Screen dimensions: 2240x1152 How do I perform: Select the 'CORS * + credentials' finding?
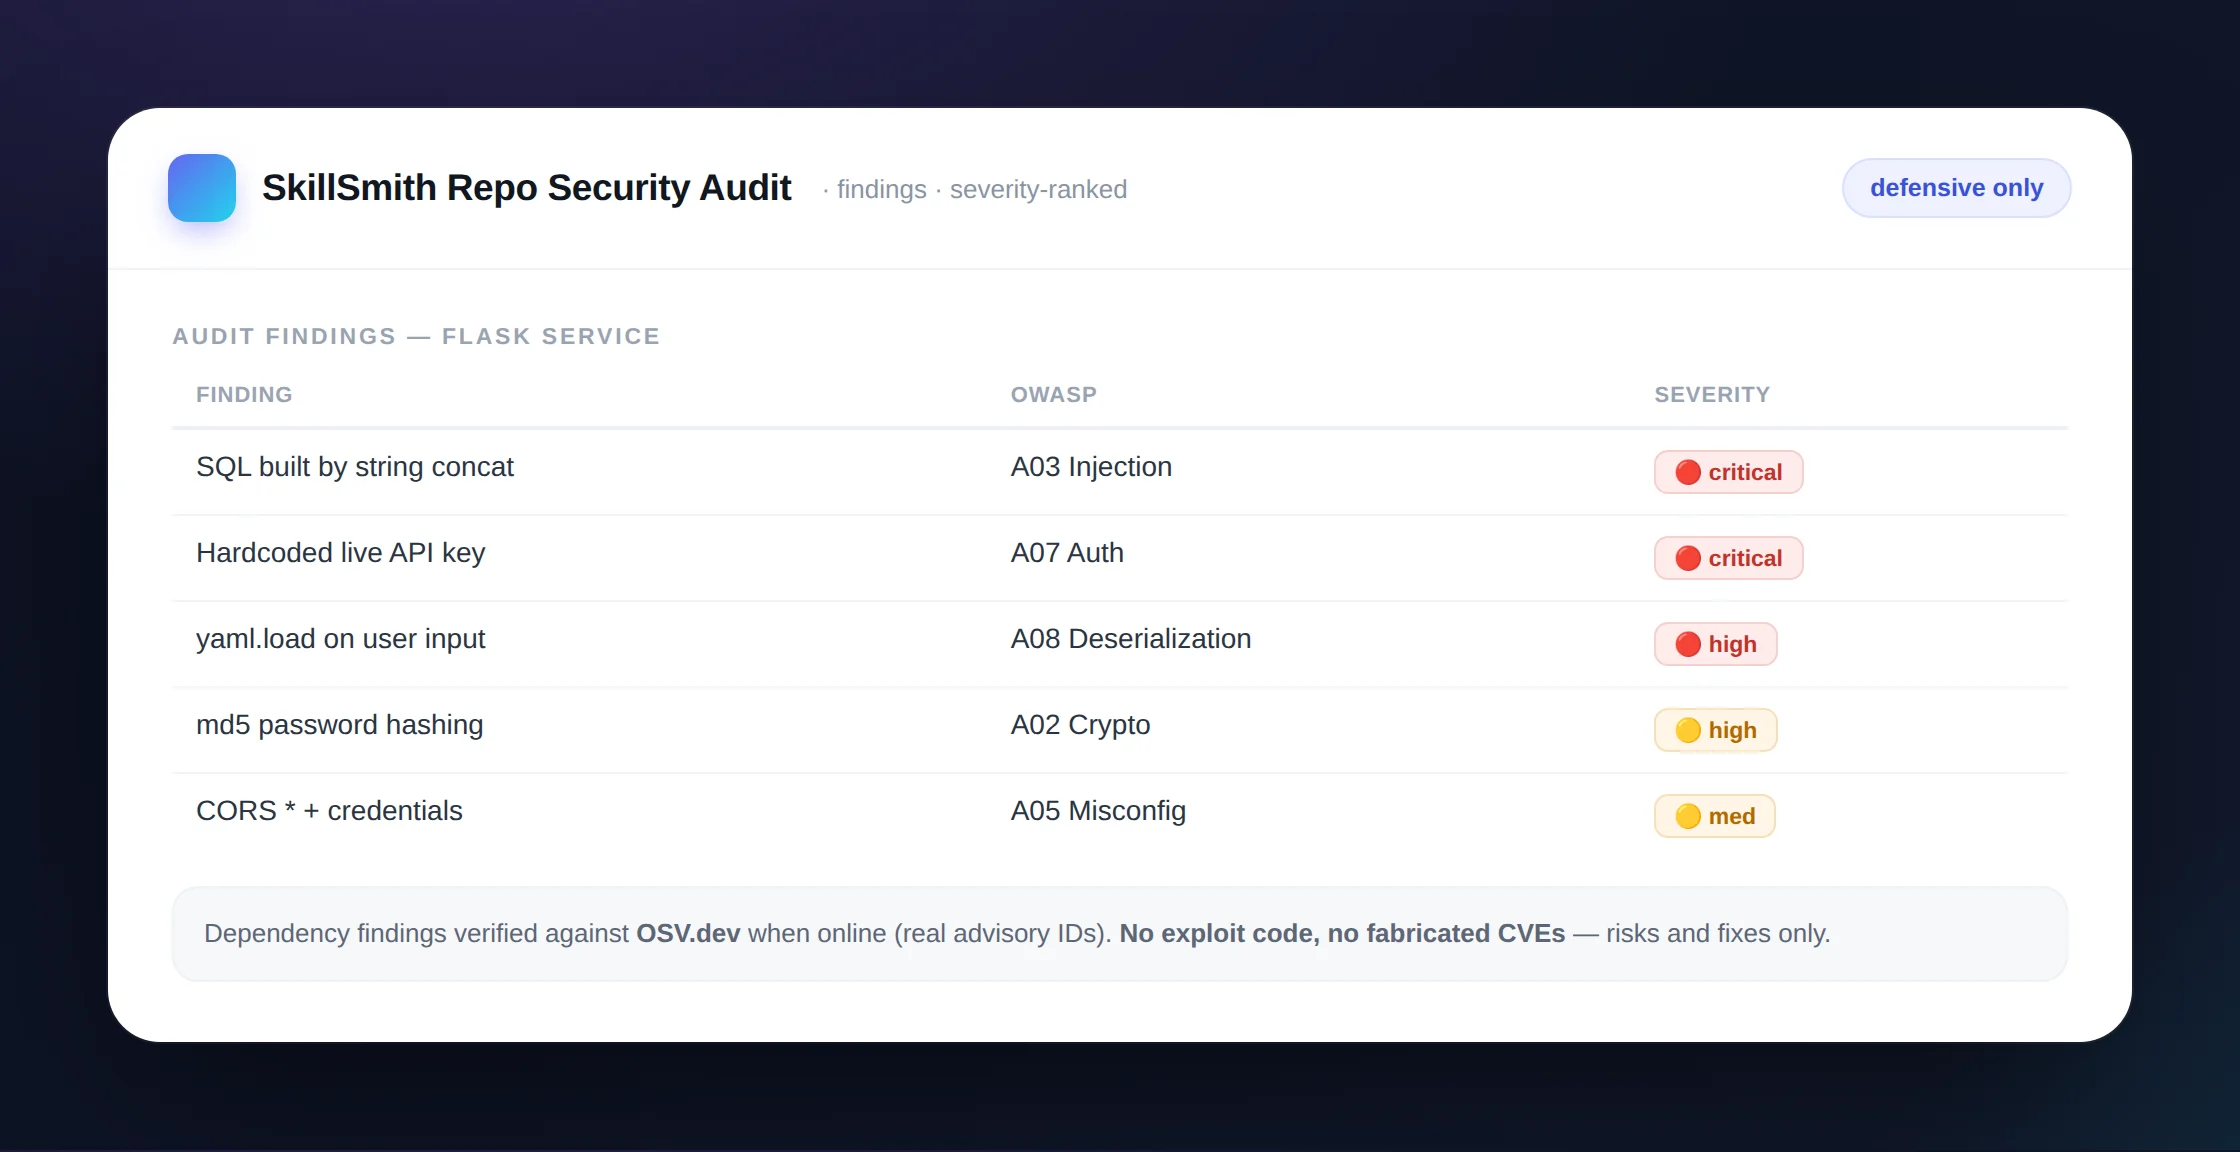click(x=329, y=811)
